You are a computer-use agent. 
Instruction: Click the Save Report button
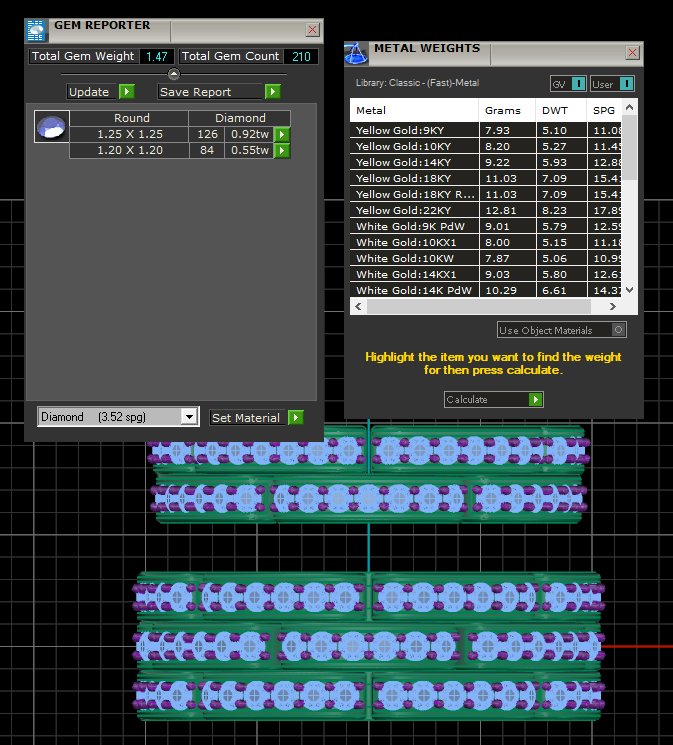pyautogui.click(x=211, y=92)
